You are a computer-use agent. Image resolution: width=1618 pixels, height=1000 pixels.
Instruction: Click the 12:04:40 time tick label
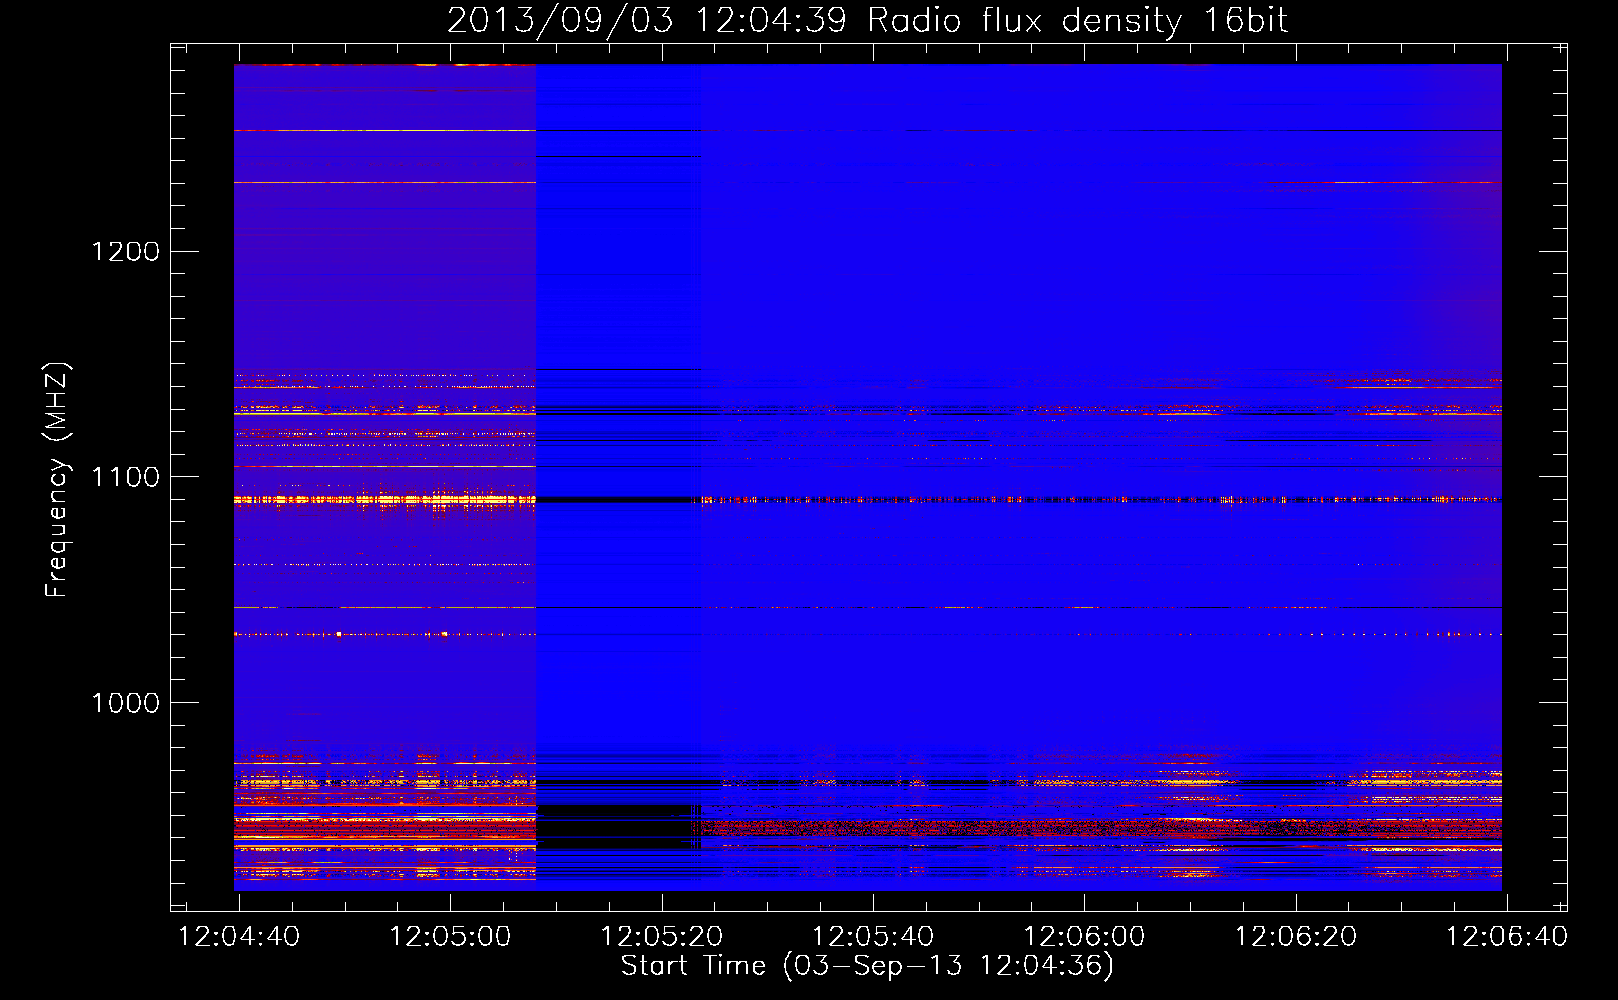point(238,937)
